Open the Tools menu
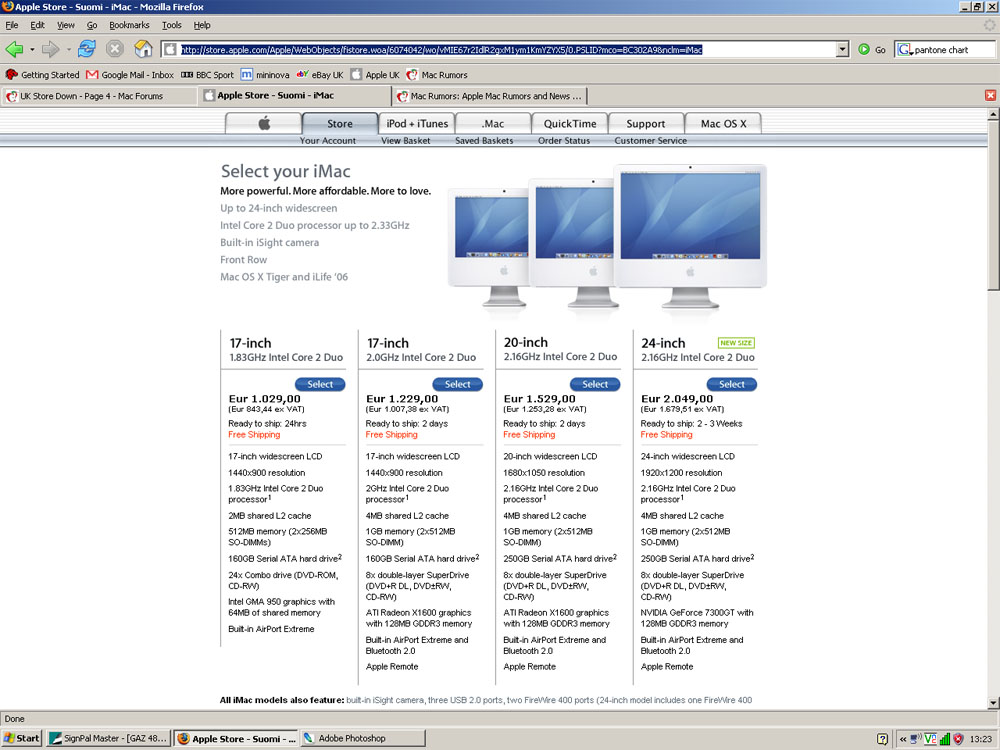The width and height of the screenshot is (1000, 750). point(172,25)
